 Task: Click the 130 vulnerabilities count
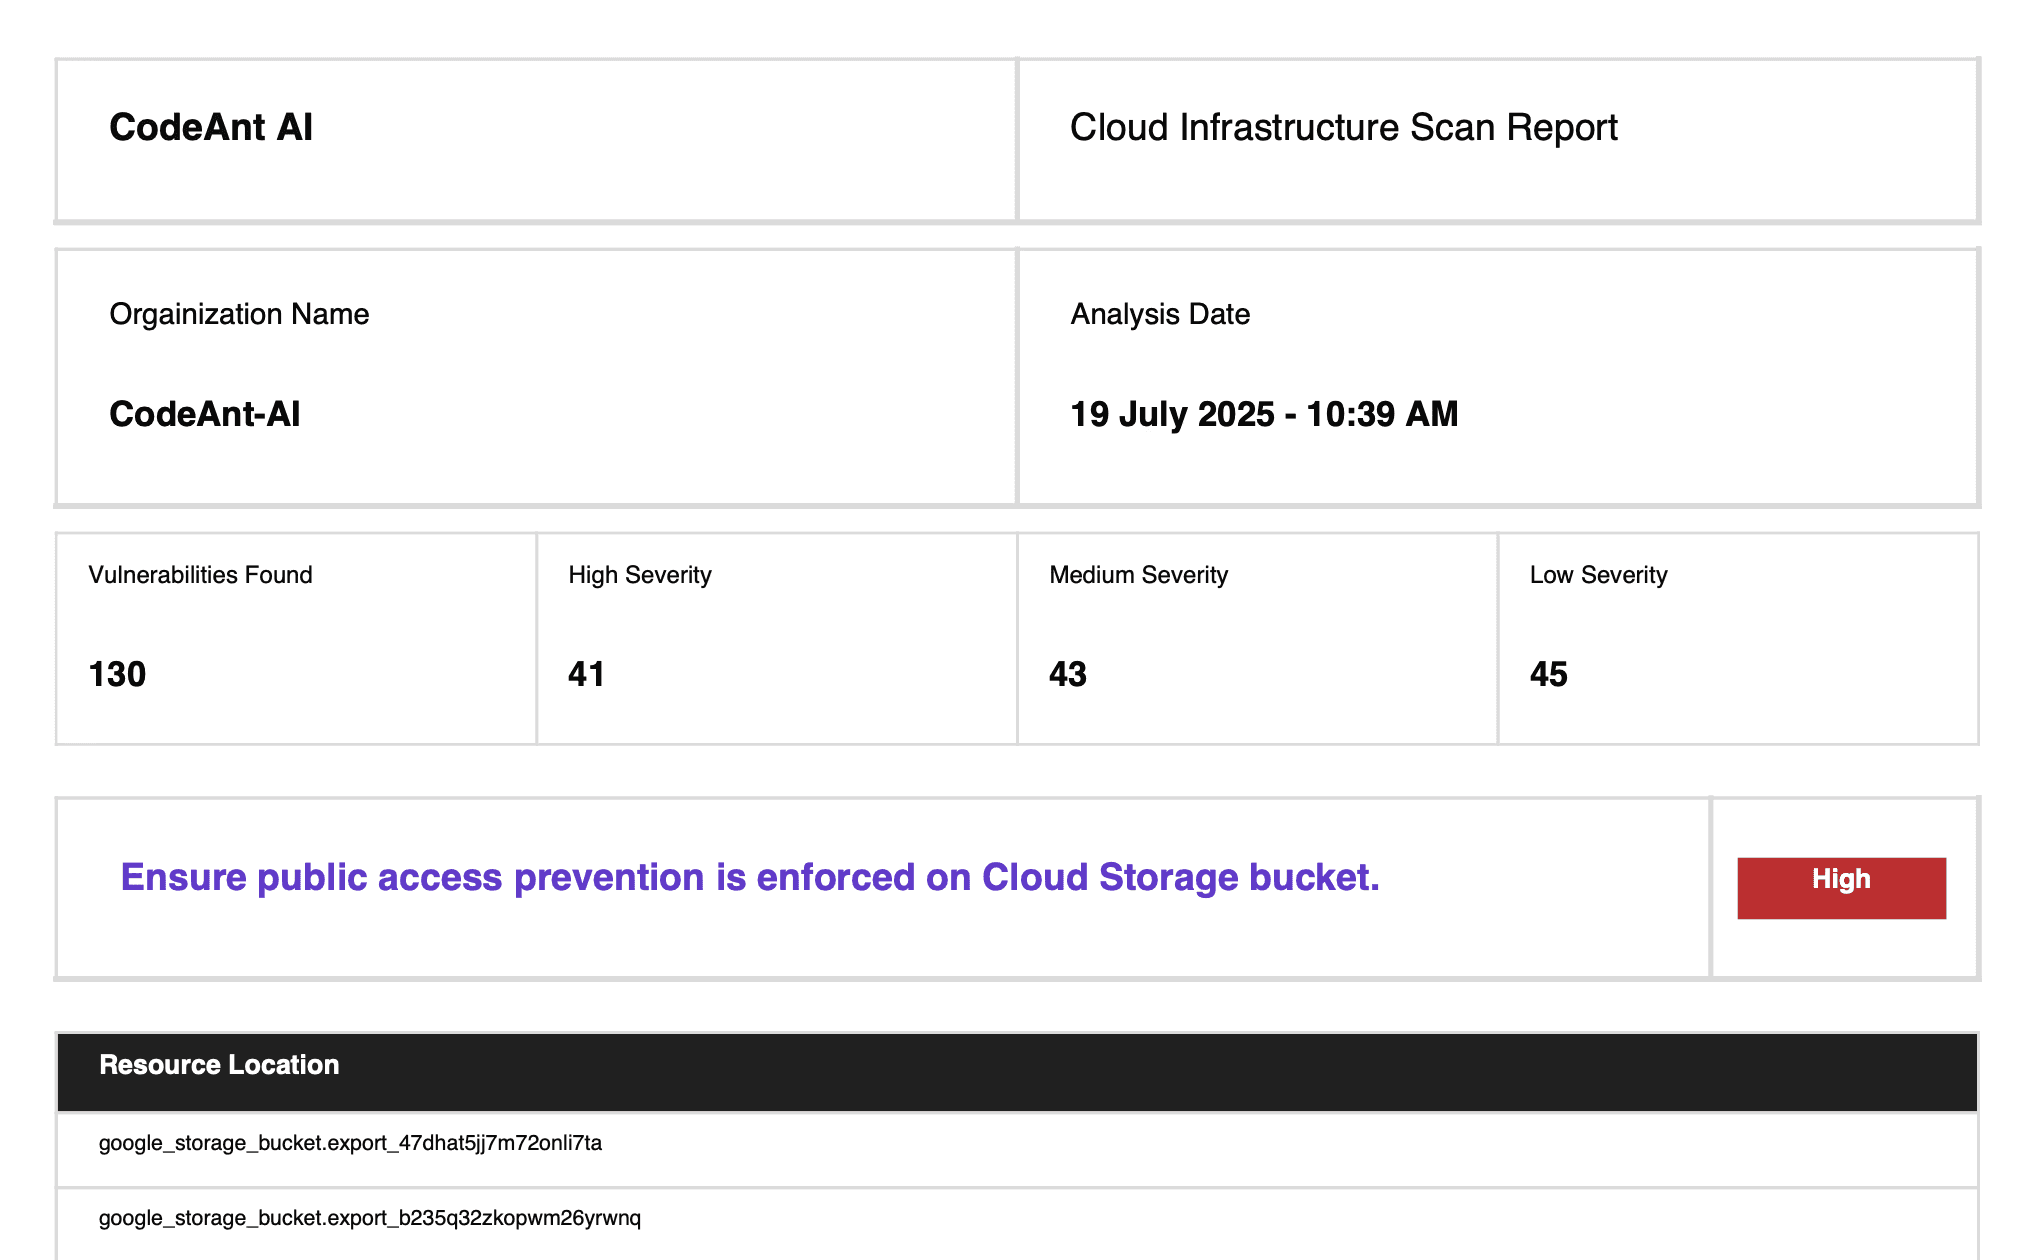[117, 674]
